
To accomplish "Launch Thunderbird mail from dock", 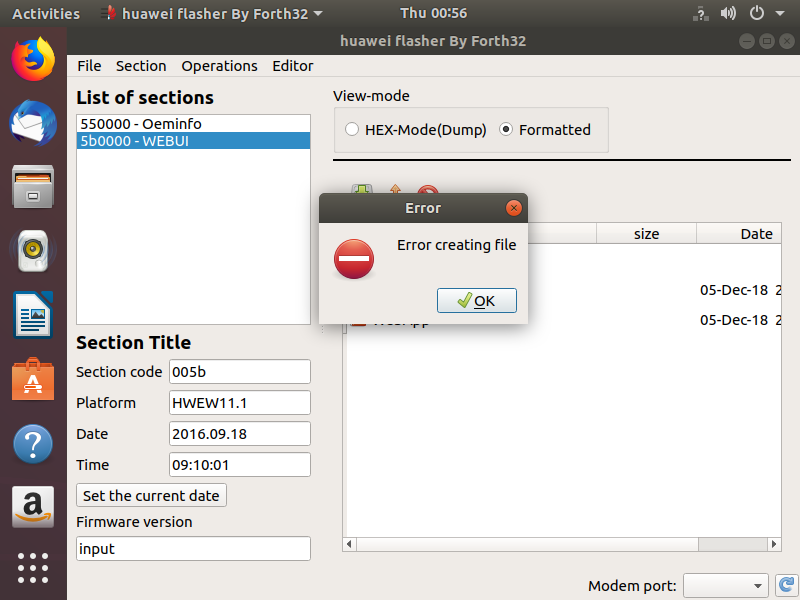I will (x=33, y=123).
